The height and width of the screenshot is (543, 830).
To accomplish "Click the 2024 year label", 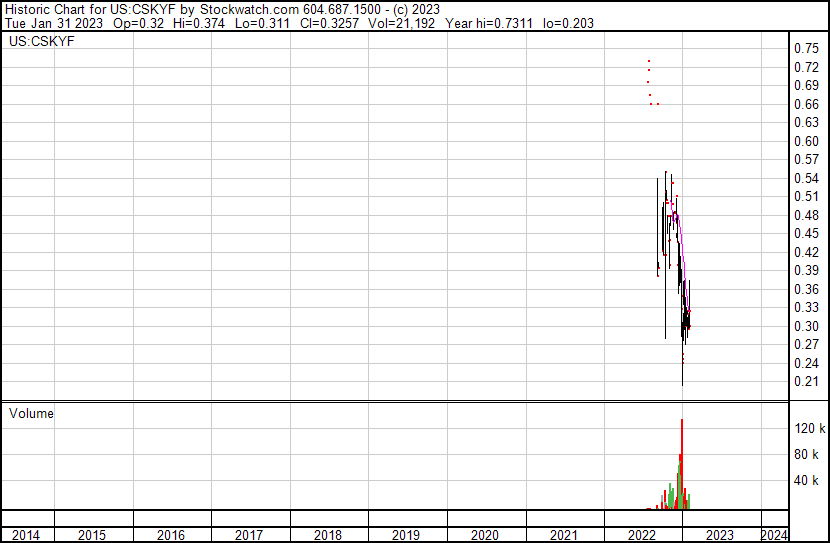I will [x=773, y=535].
